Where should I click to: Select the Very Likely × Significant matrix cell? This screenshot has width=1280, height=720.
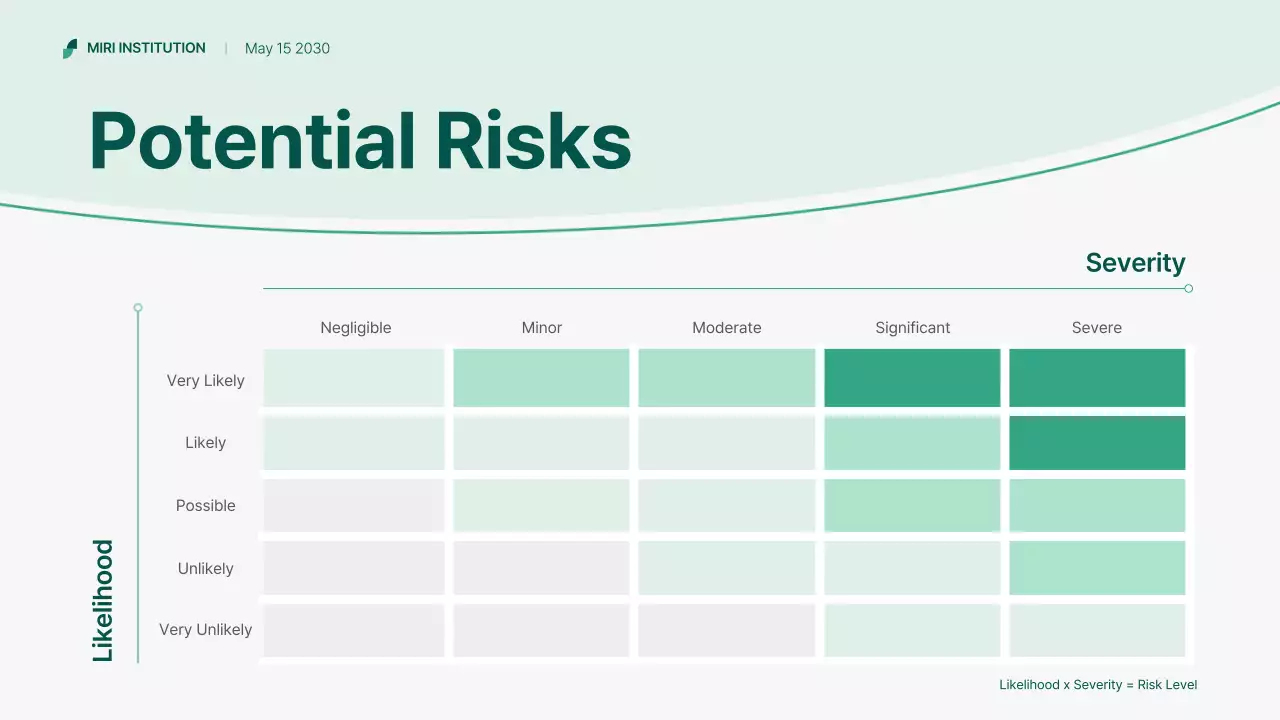[911, 378]
